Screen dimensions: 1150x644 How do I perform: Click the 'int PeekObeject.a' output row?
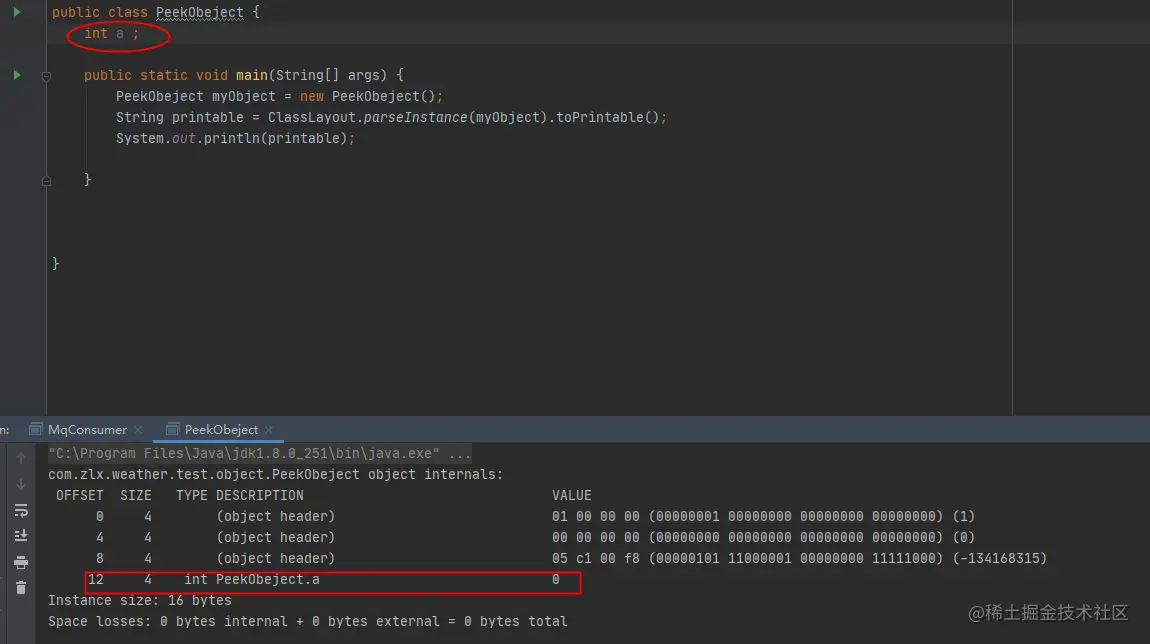point(333,580)
